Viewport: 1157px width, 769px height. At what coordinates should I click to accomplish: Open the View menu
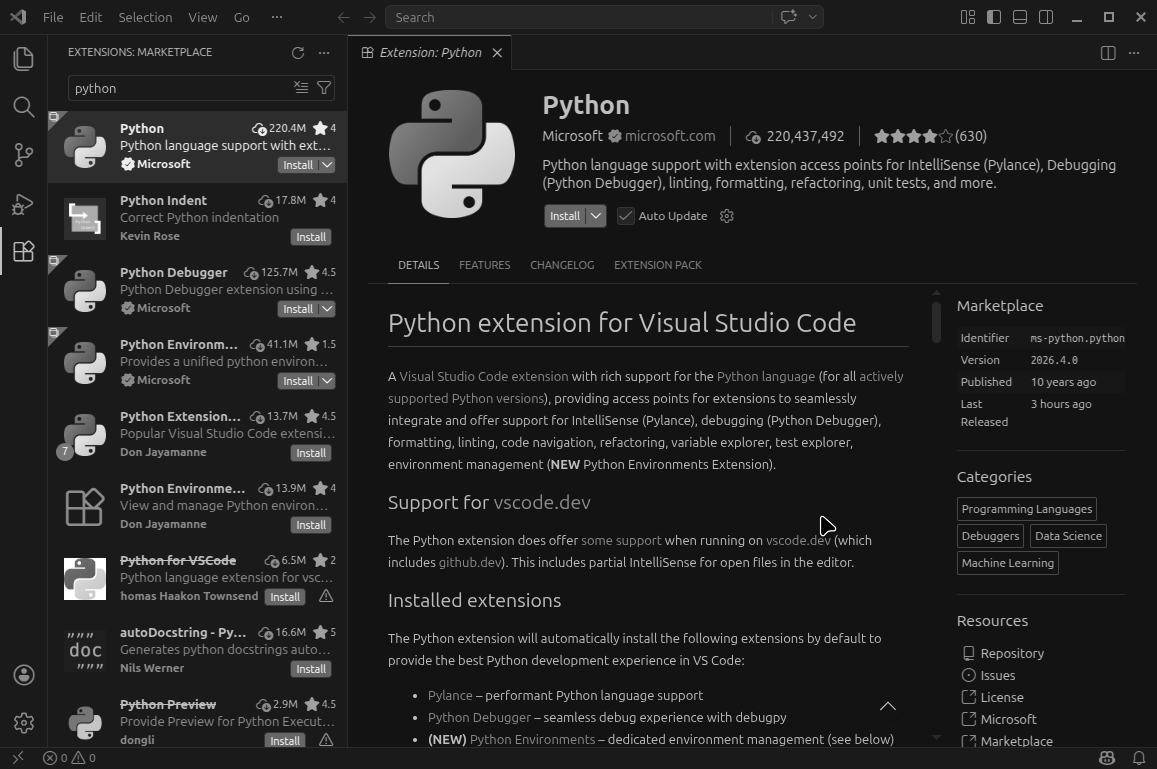pos(202,17)
